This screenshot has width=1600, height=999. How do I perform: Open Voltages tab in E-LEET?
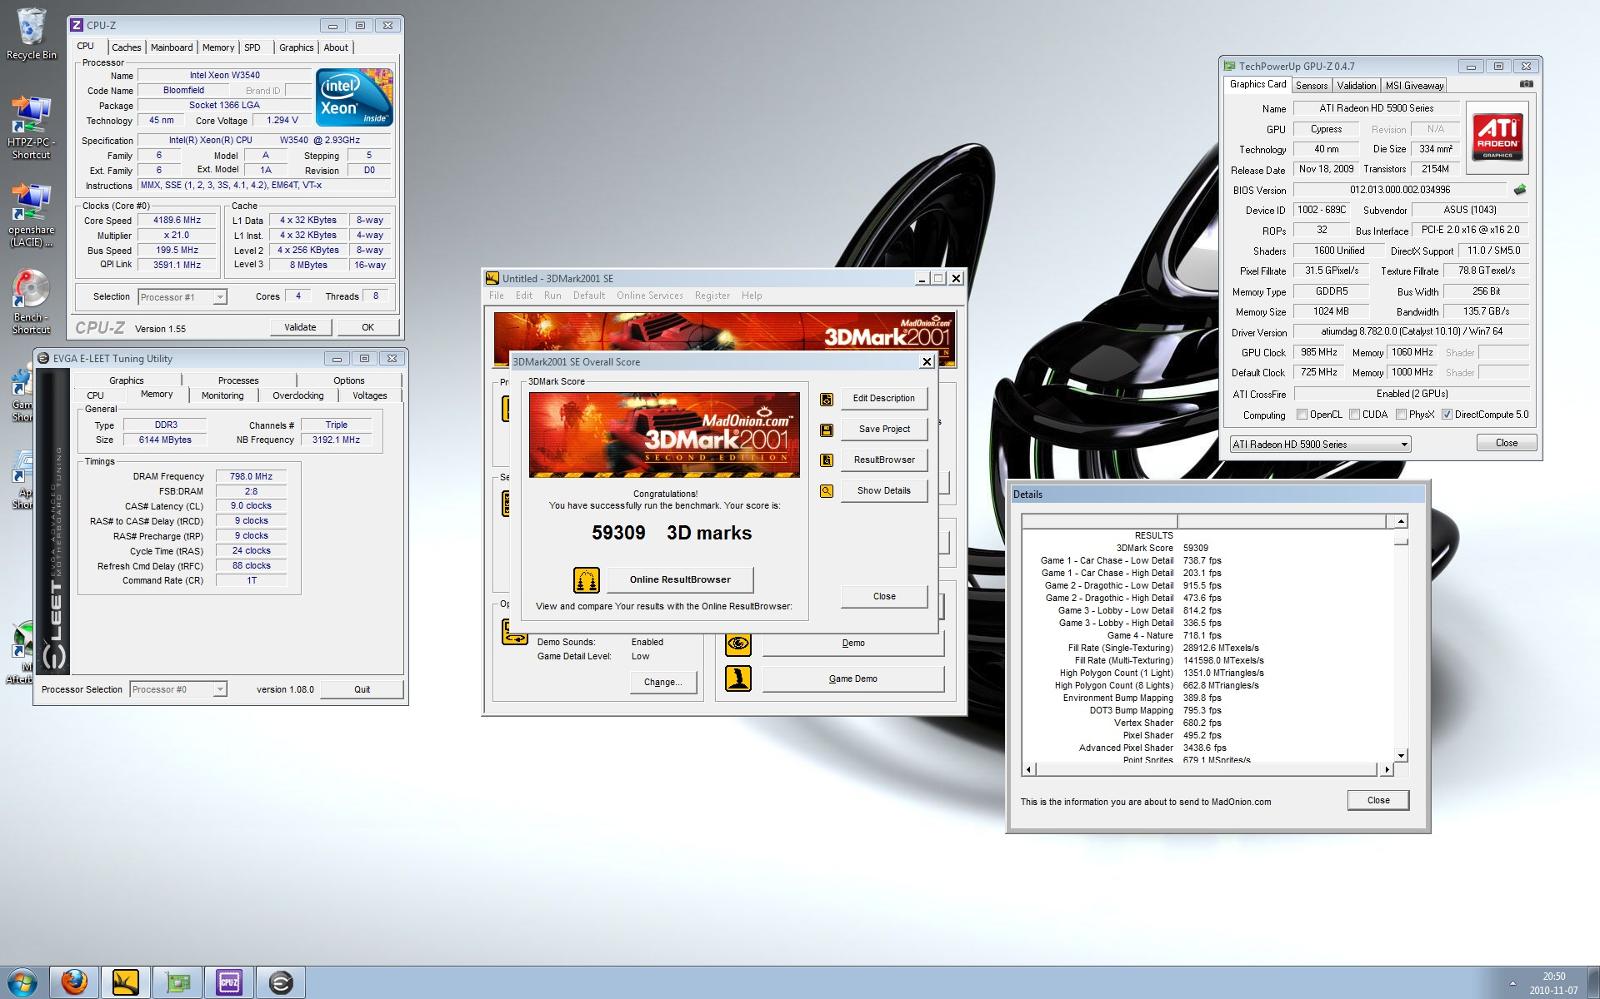point(370,396)
